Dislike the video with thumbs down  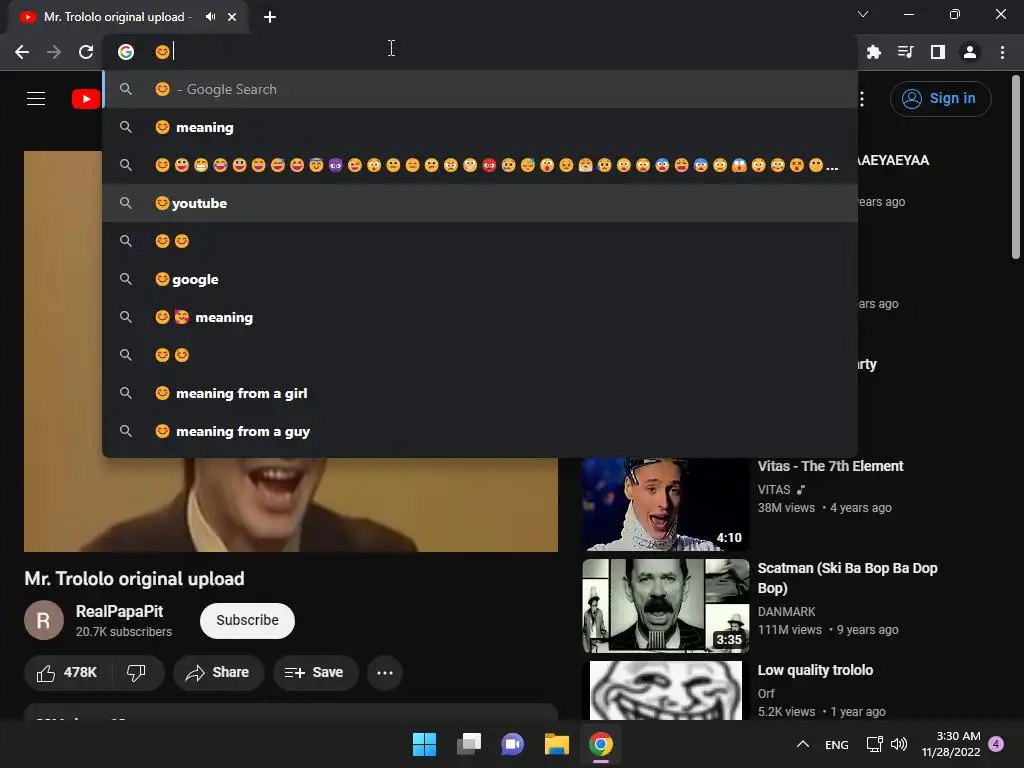pyautogui.click(x=136, y=673)
